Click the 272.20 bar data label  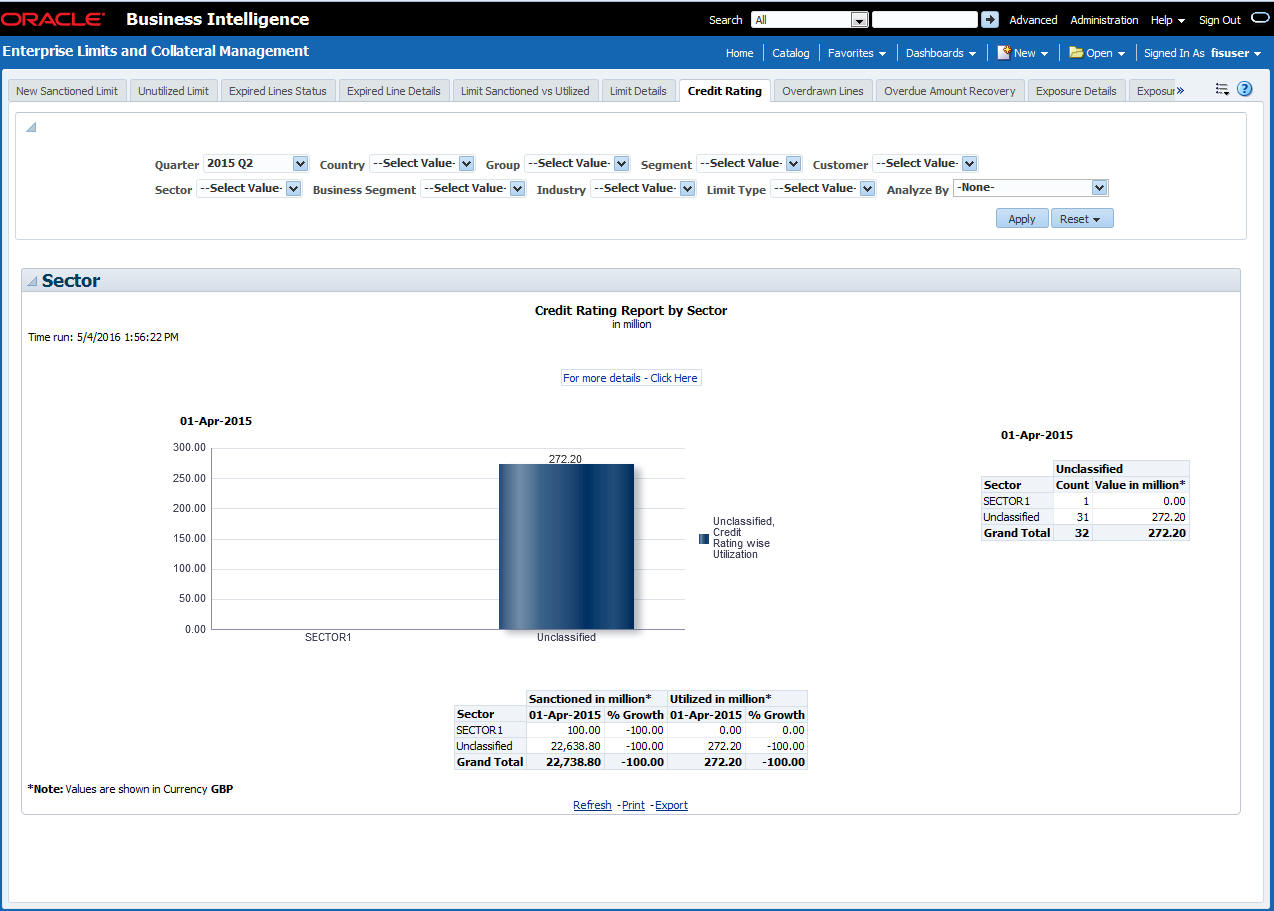pos(565,459)
